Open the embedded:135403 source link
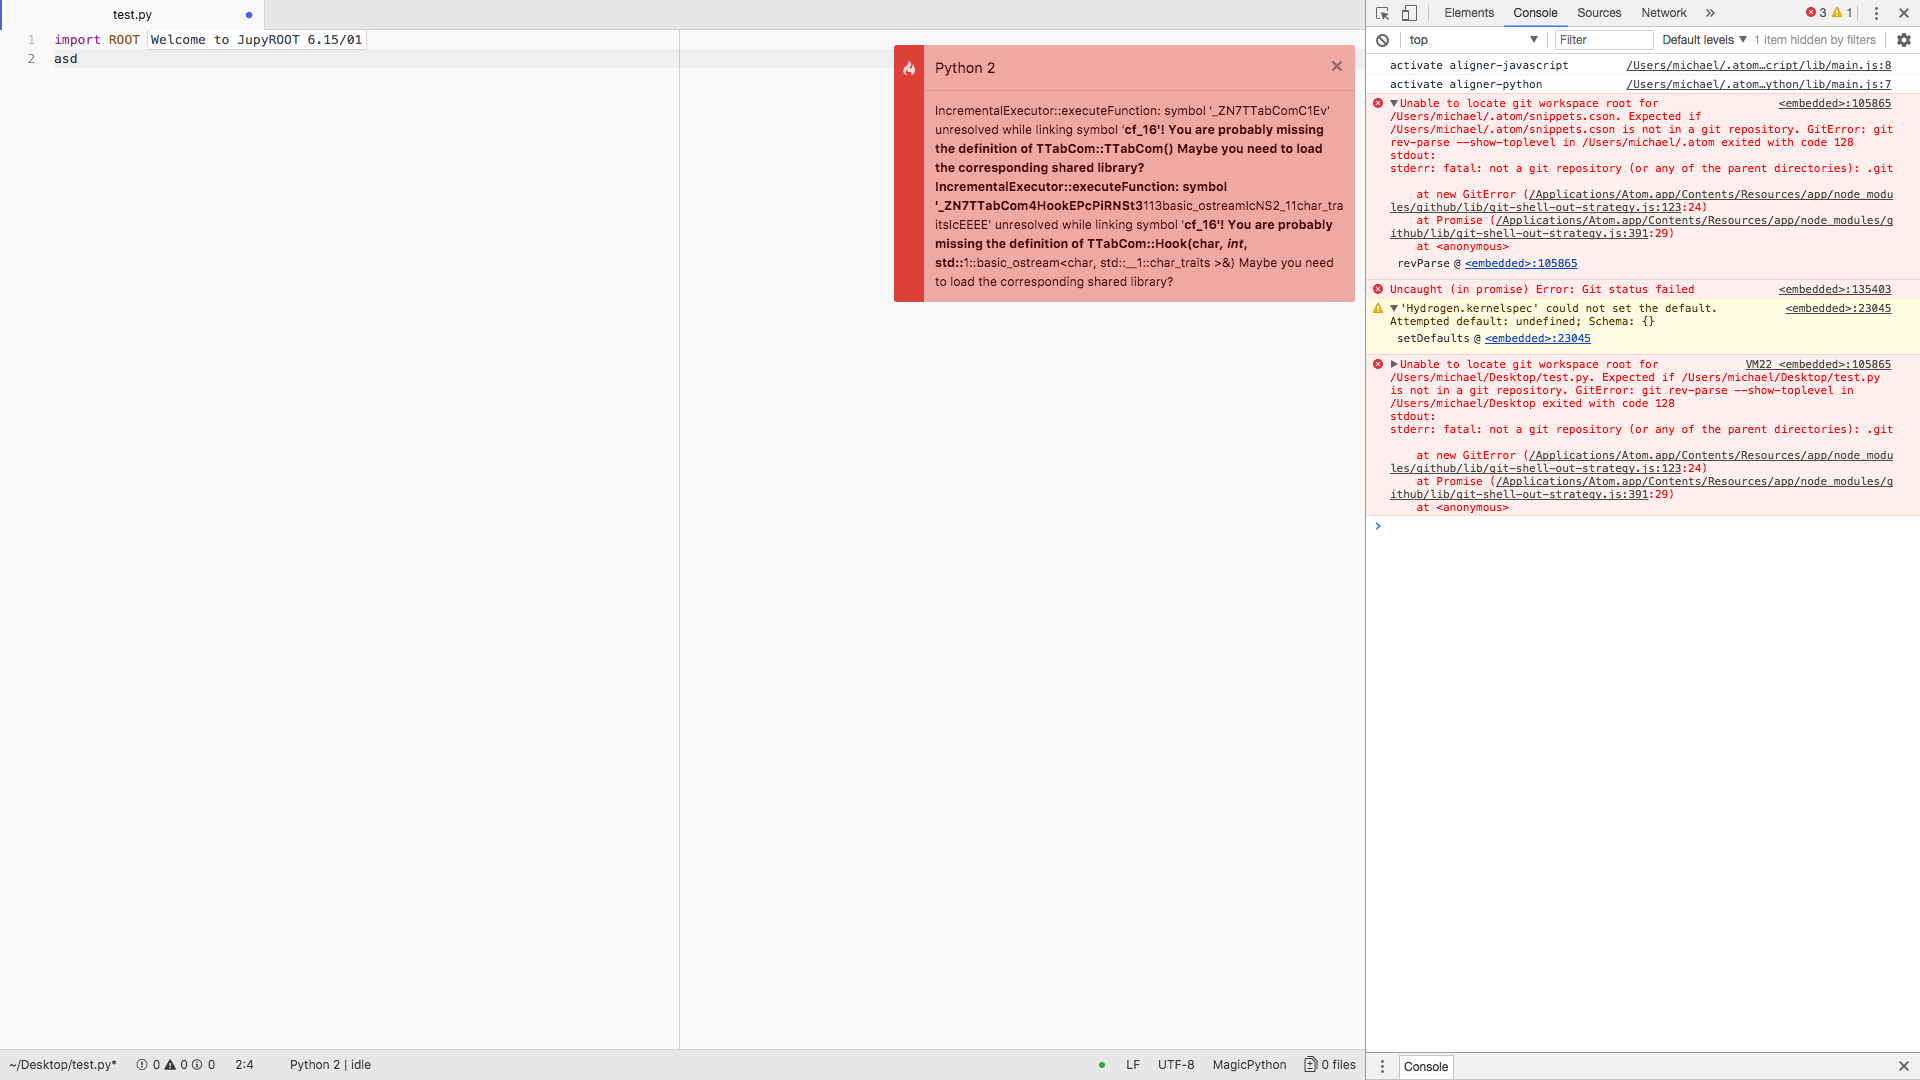The height and width of the screenshot is (1080, 1920). pyautogui.click(x=1833, y=289)
